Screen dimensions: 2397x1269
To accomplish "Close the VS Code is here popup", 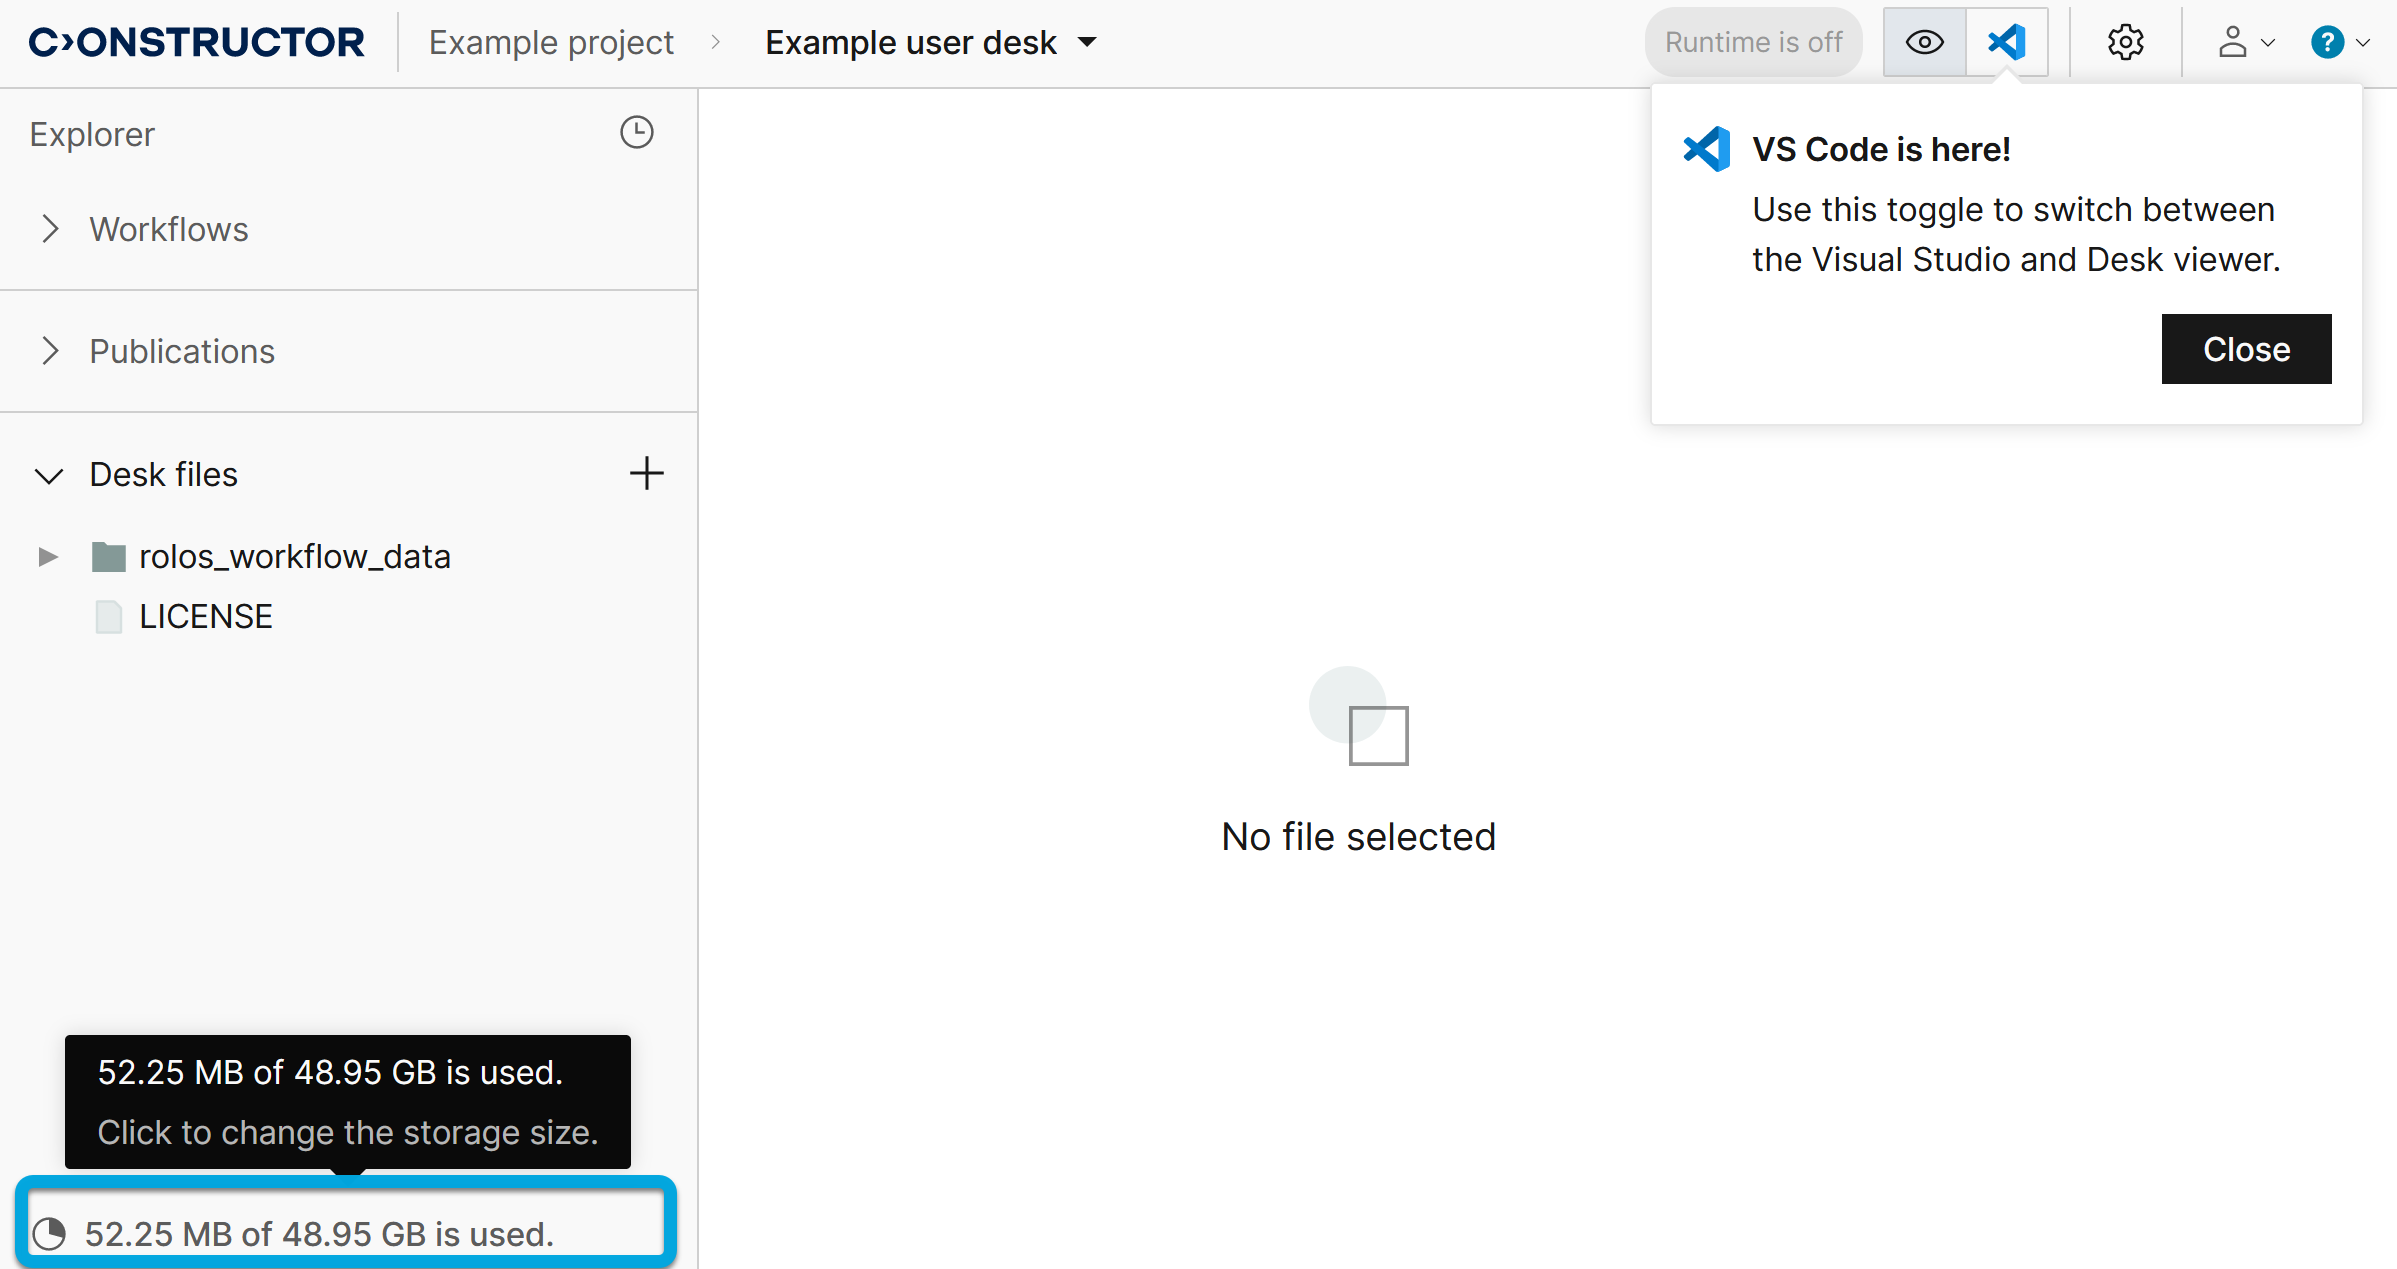I will point(2246,349).
